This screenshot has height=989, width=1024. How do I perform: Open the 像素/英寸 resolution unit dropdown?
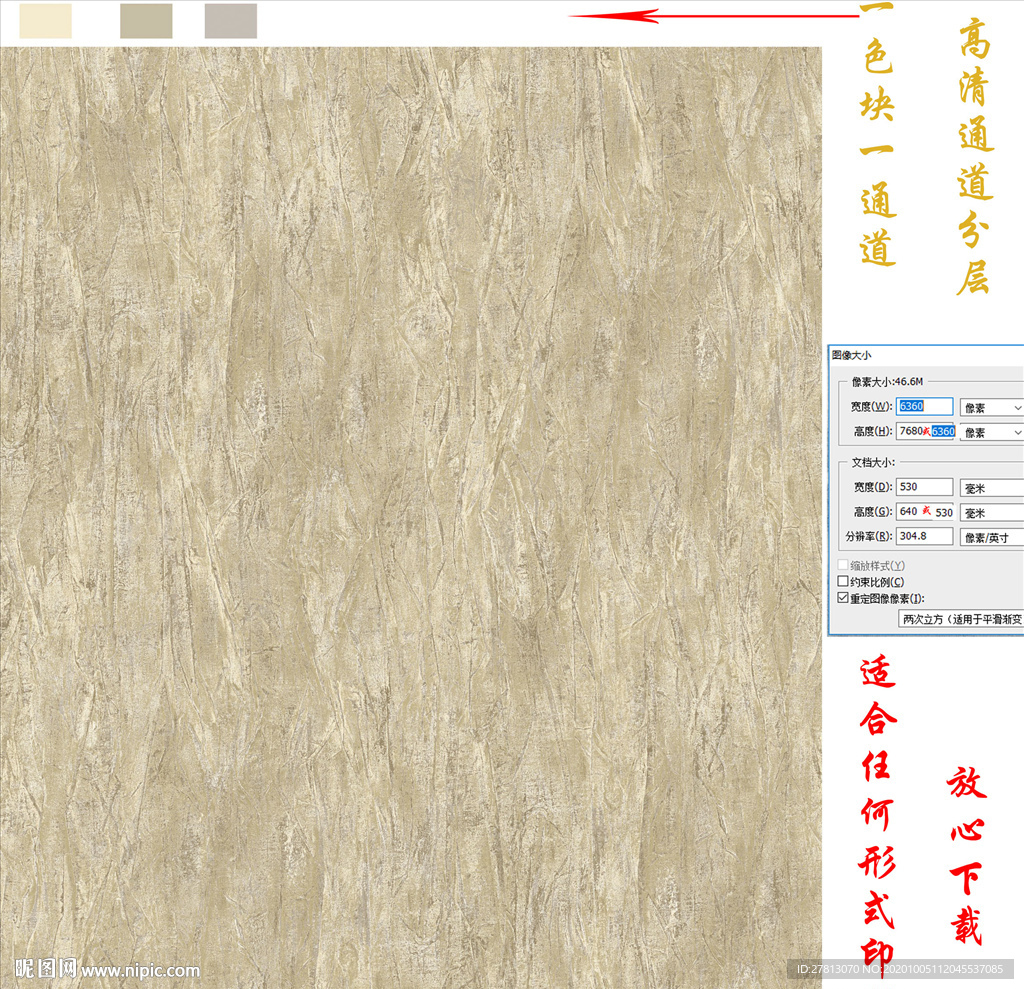tap(991, 538)
